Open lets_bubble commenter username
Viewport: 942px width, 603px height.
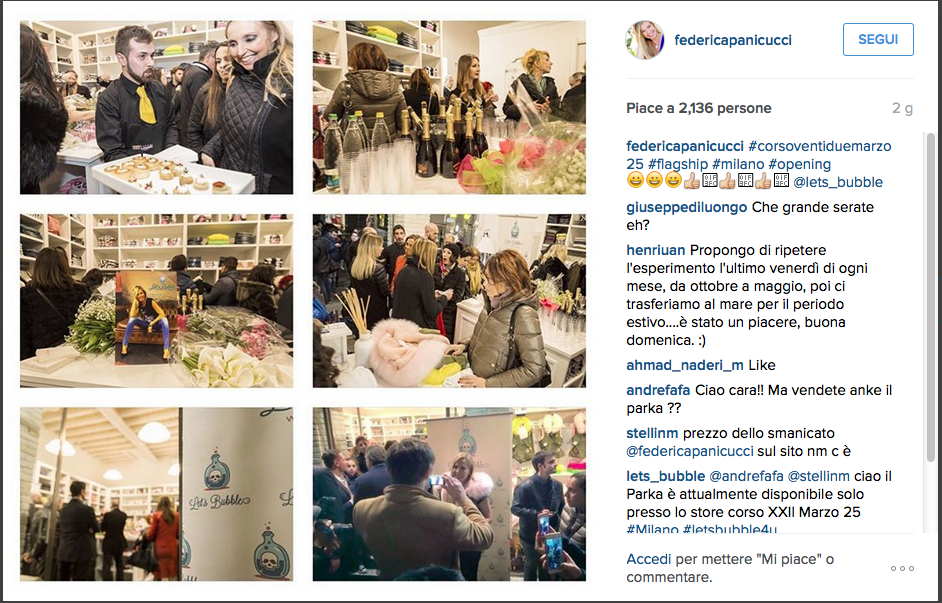(665, 476)
